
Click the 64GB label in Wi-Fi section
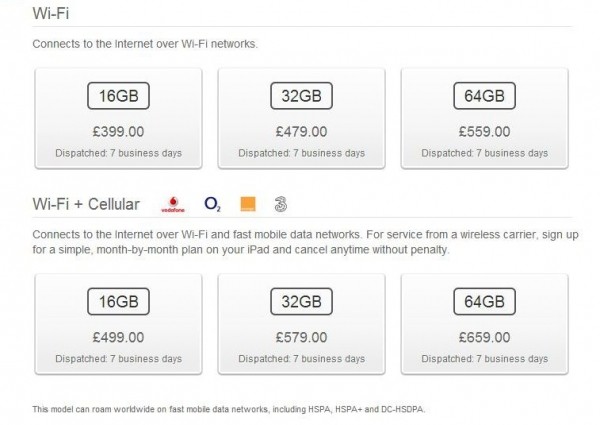click(x=484, y=96)
